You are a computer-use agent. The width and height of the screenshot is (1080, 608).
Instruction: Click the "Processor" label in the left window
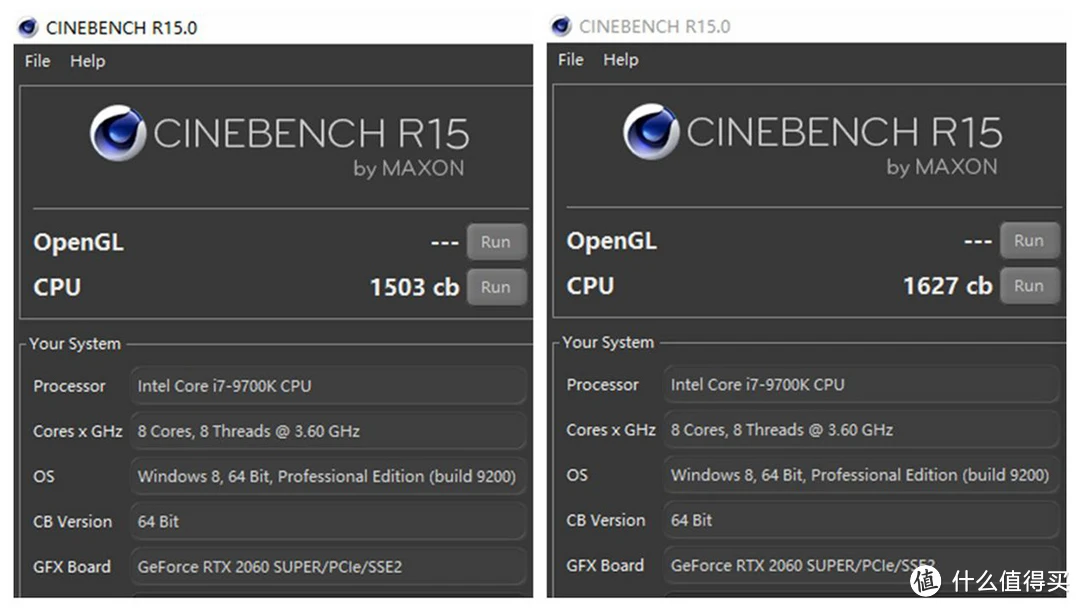[70, 386]
